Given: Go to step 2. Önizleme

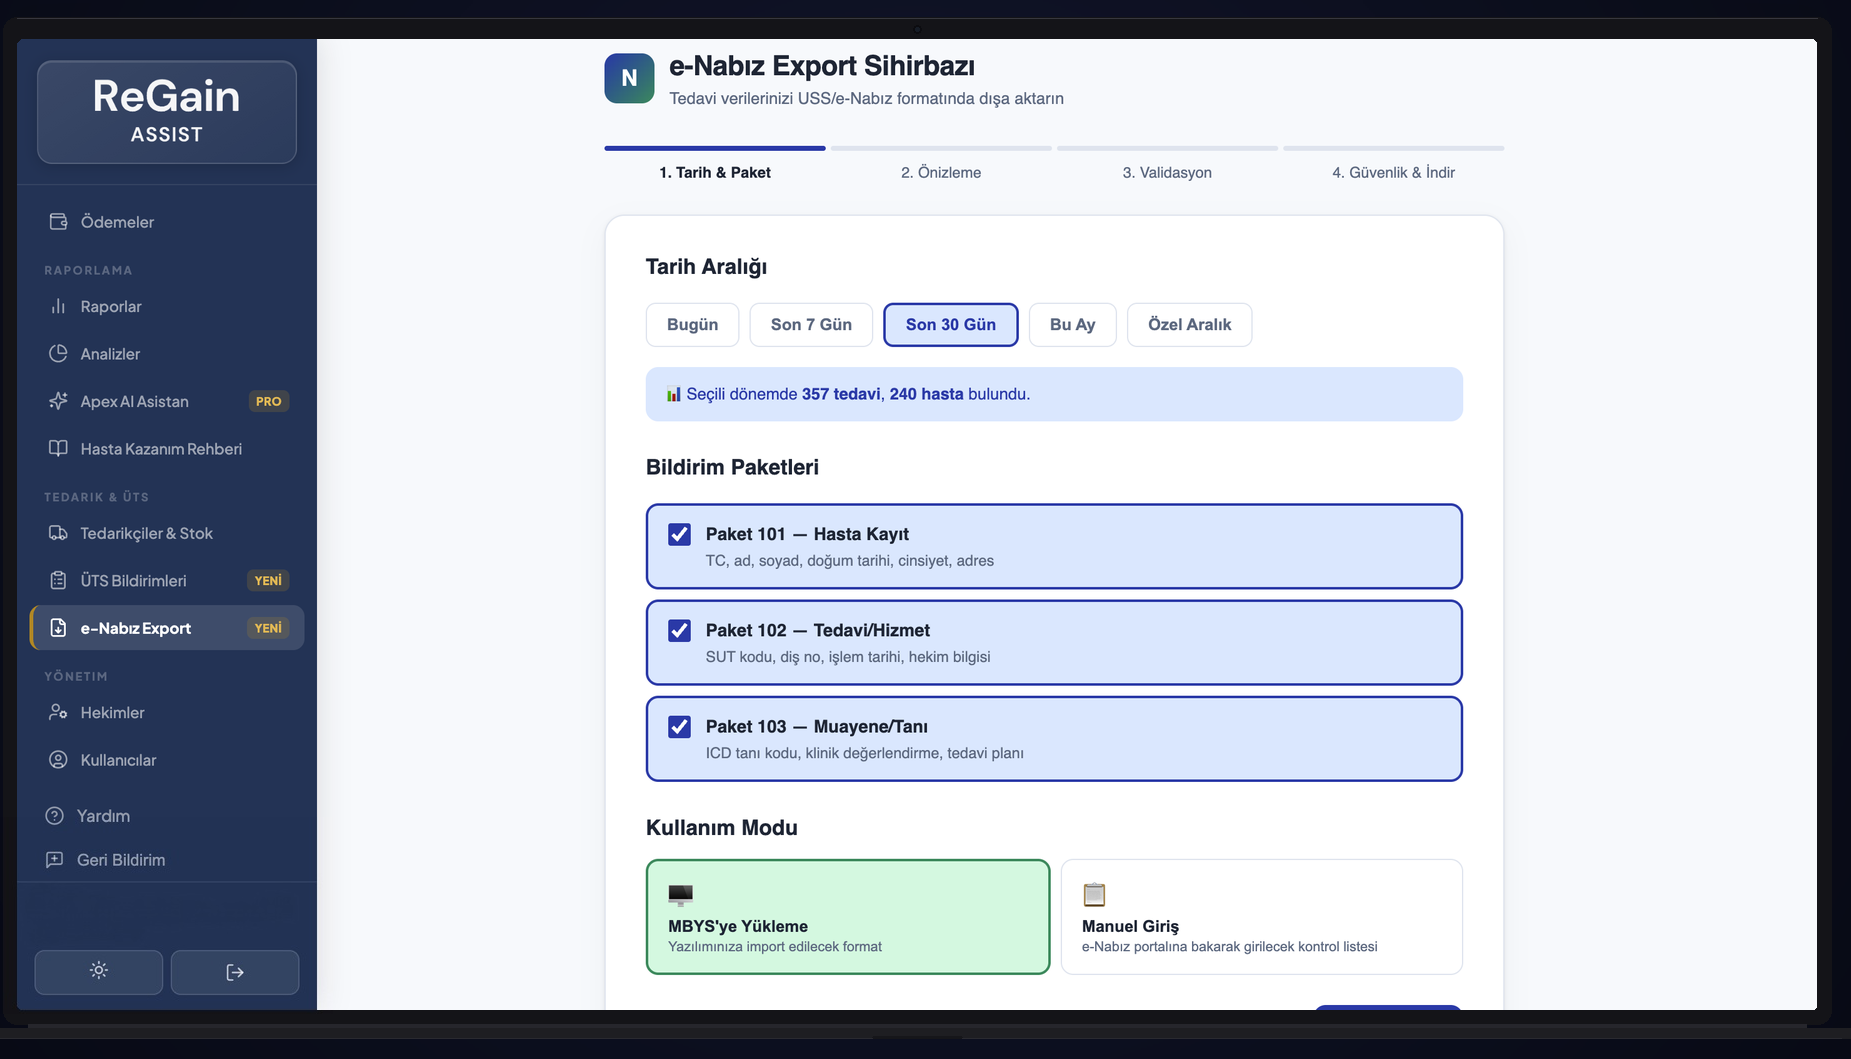Looking at the screenshot, I should [940, 172].
